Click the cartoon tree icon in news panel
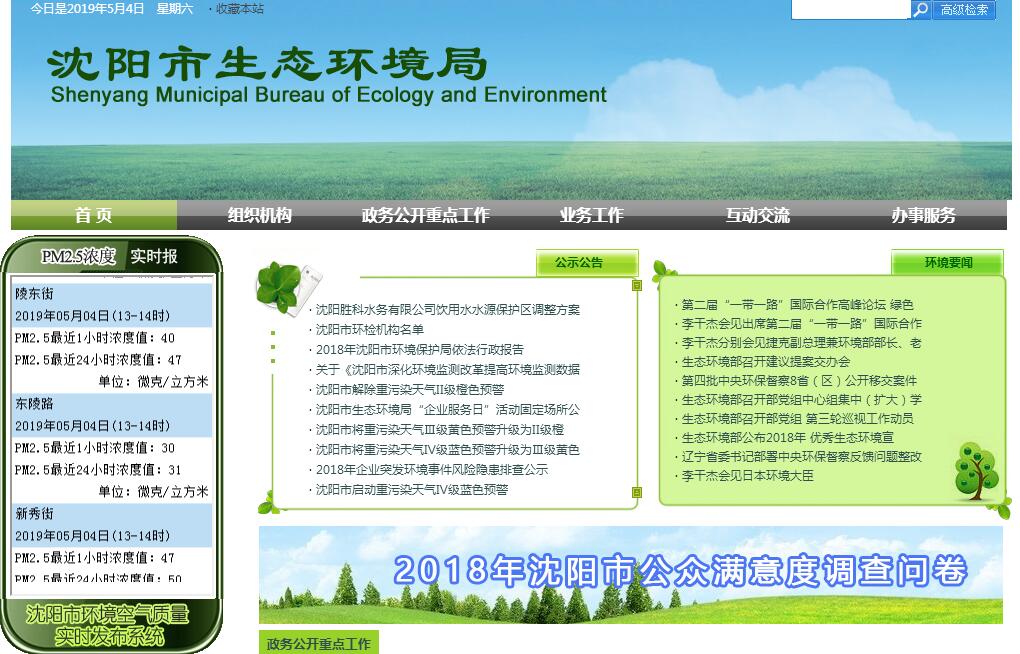Viewport: 1020px width, 654px height. [x=975, y=470]
